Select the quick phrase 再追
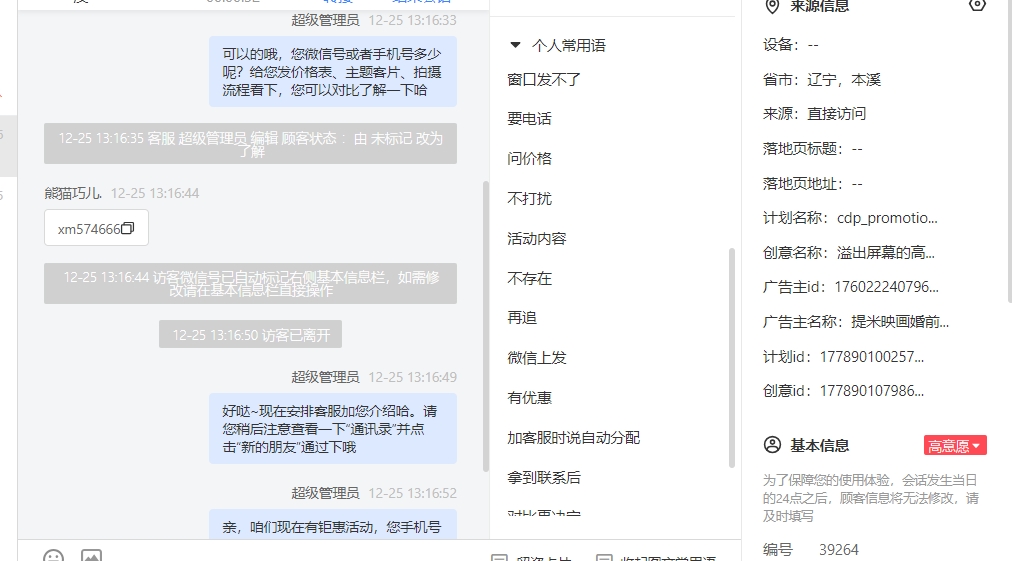 click(x=522, y=318)
